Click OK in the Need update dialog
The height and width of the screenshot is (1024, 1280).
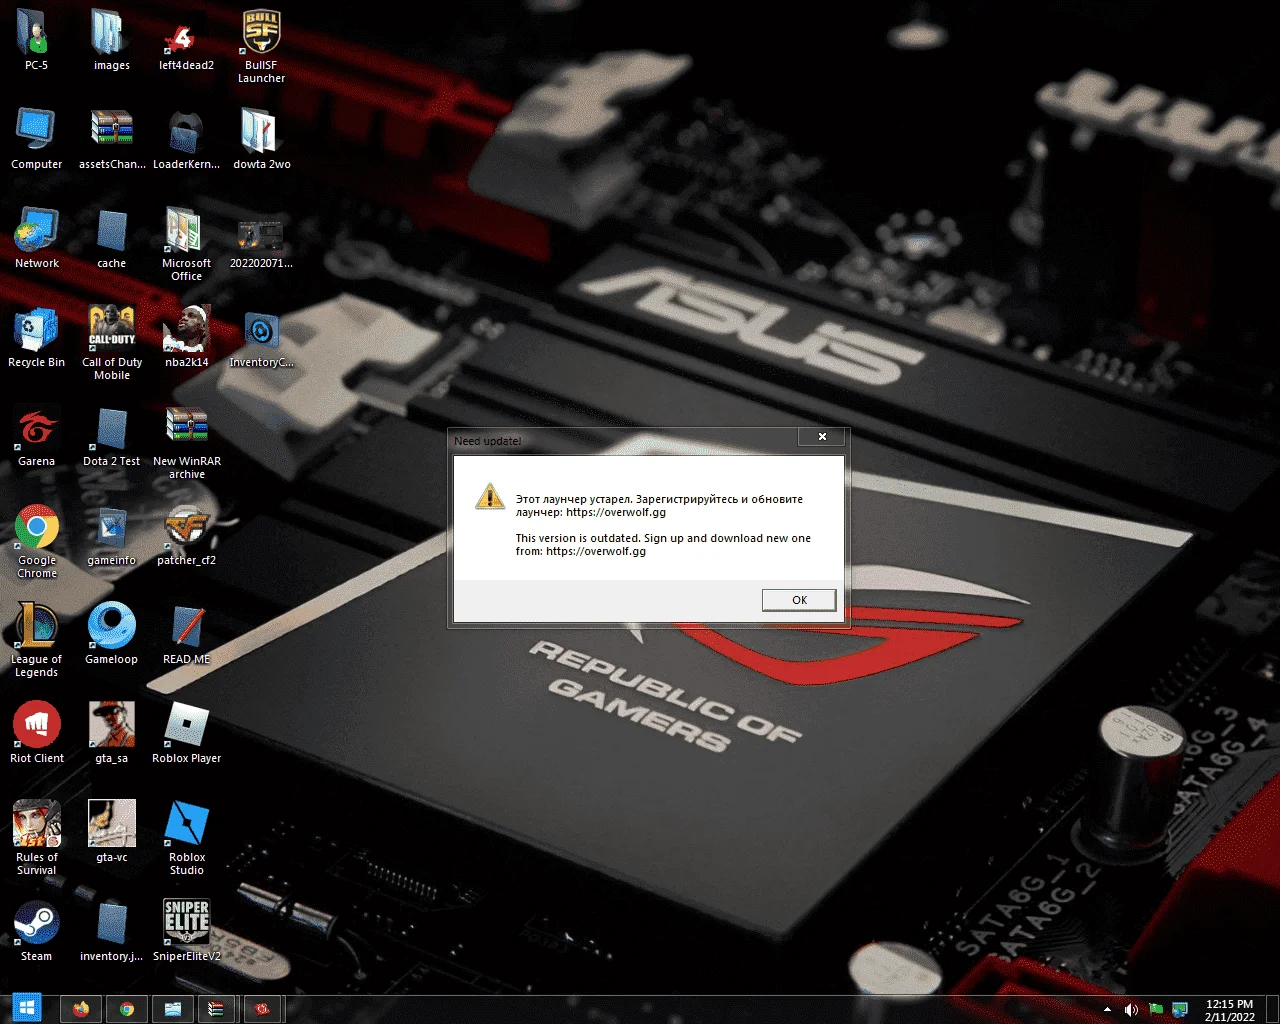click(799, 600)
